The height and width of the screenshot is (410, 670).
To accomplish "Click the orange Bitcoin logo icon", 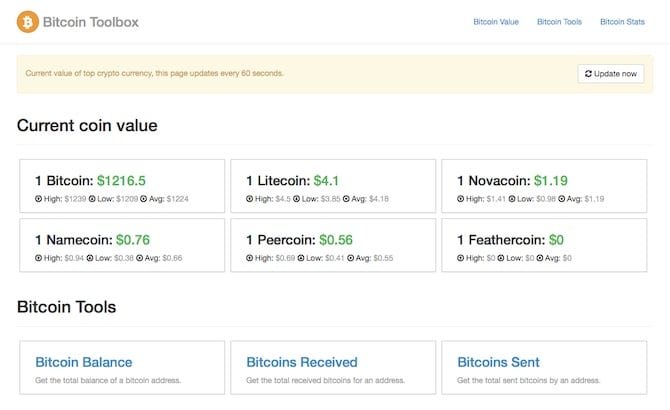I will pyautogui.click(x=28, y=22).
